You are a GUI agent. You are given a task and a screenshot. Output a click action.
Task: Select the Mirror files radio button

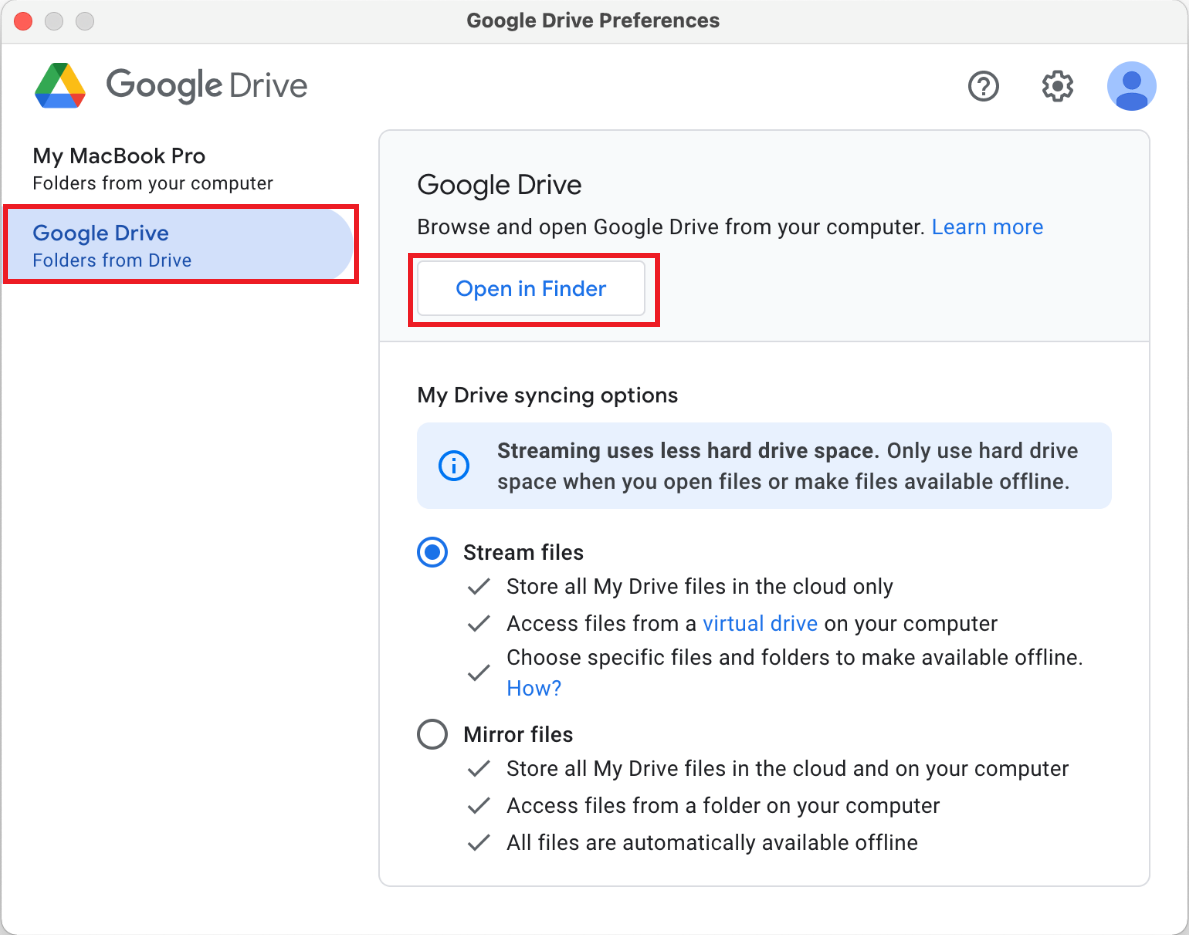point(432,734)
